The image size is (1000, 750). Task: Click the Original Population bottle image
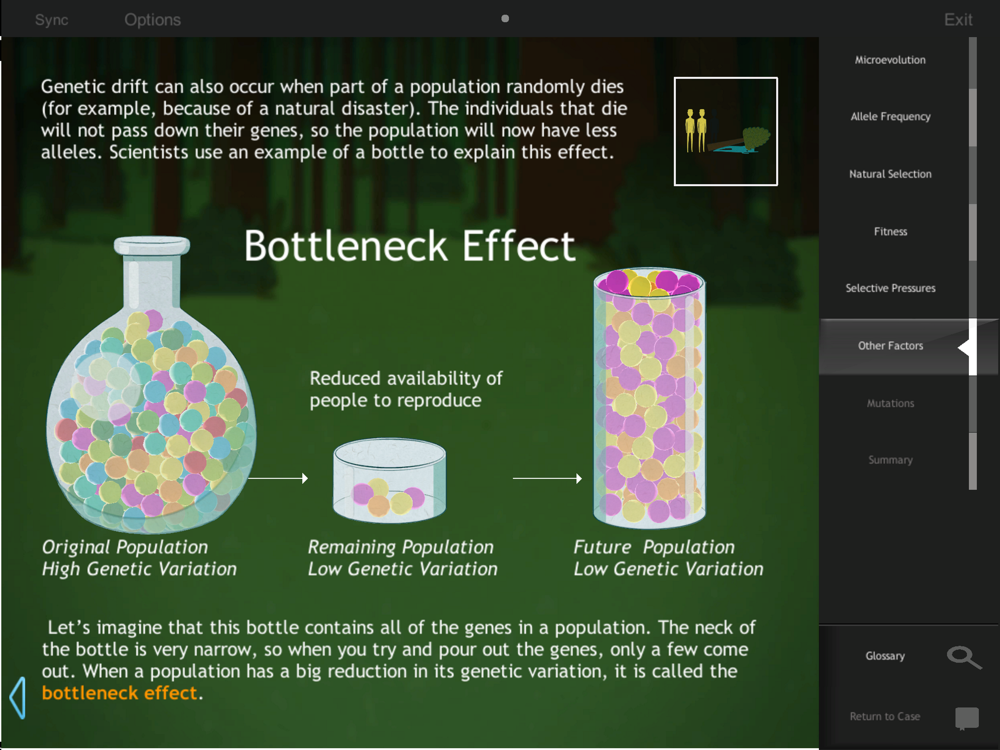click(x=151, y=385)
